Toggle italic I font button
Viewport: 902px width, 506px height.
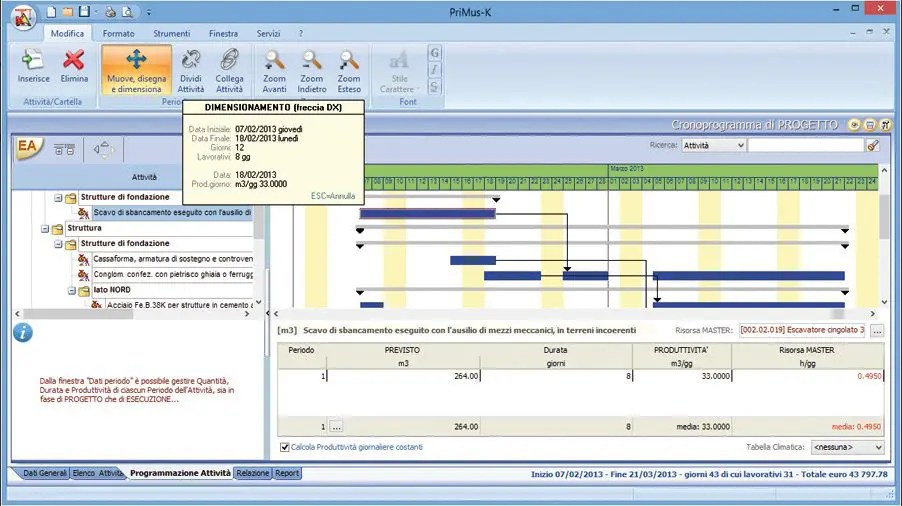click(435, 70)
